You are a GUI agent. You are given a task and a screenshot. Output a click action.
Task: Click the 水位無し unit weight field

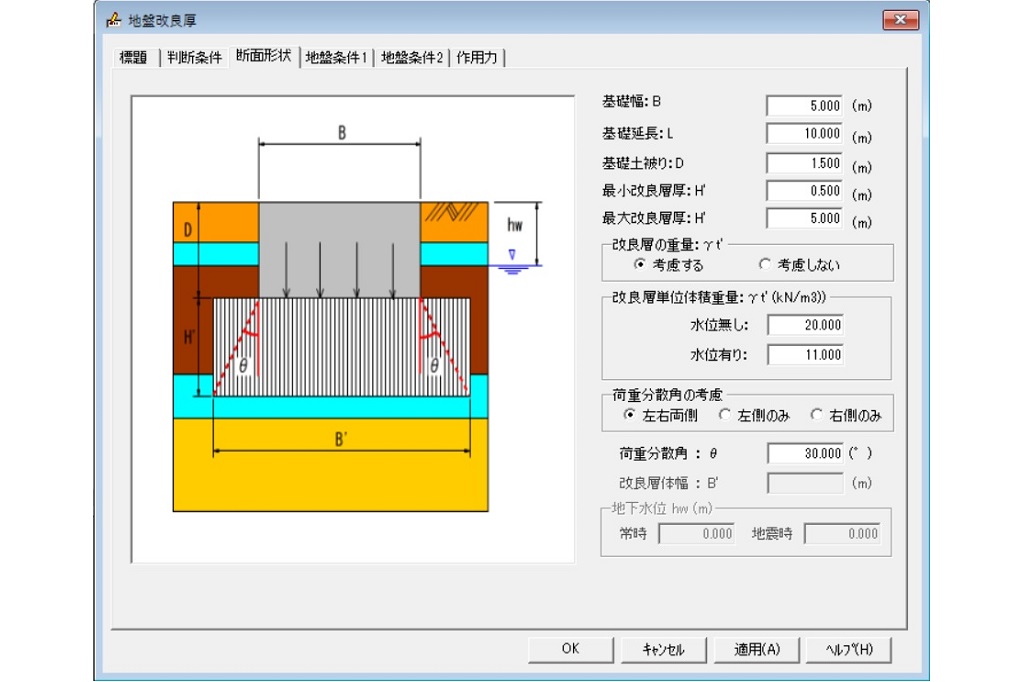coord(805,325)
